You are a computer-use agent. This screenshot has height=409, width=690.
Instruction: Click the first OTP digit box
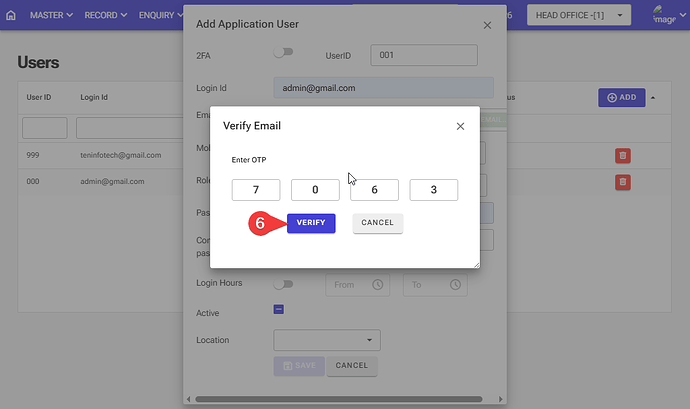pos(256,190)
